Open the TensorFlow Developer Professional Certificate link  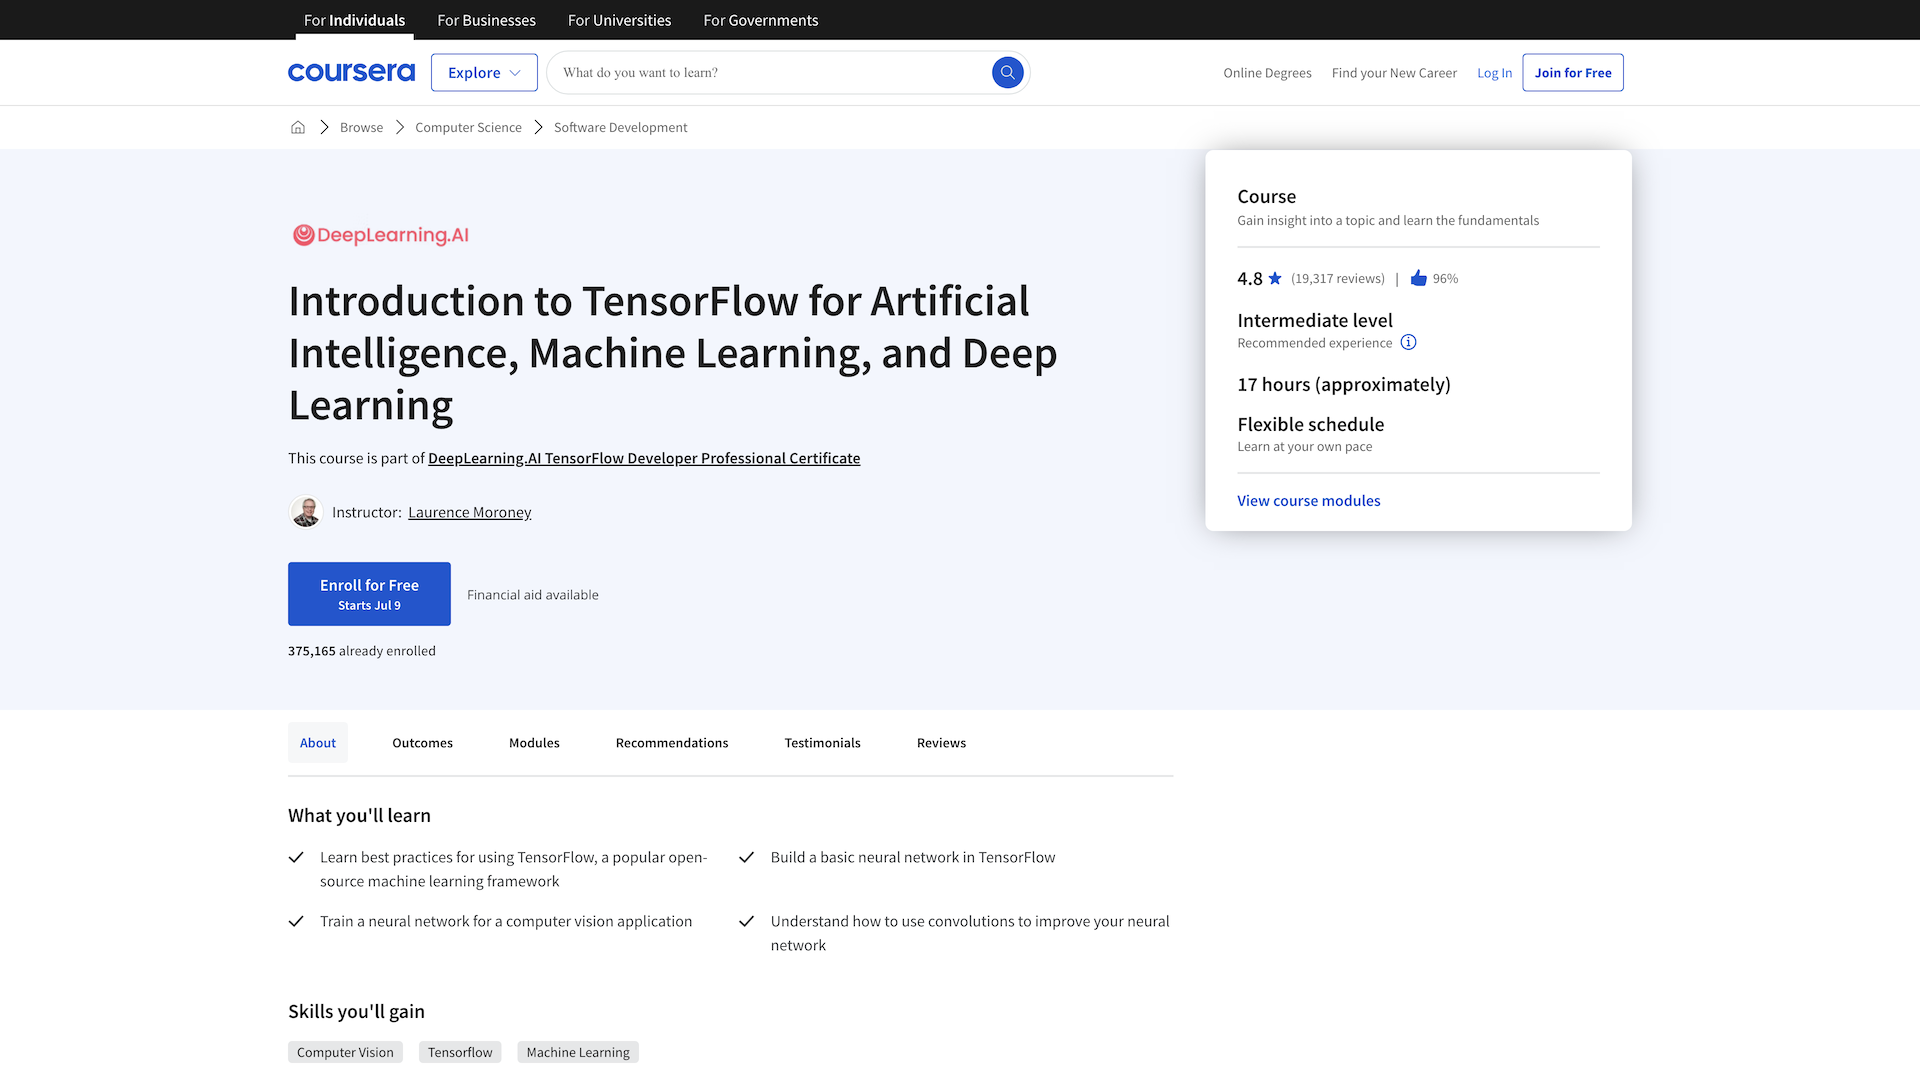[x=644, y=458]
